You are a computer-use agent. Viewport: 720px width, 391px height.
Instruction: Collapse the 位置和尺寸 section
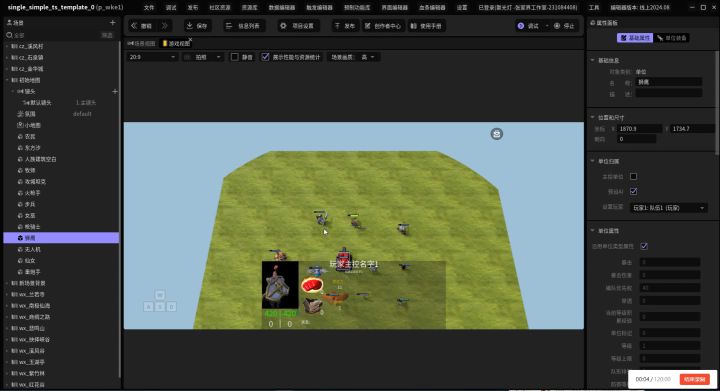[x=592, y=117]
